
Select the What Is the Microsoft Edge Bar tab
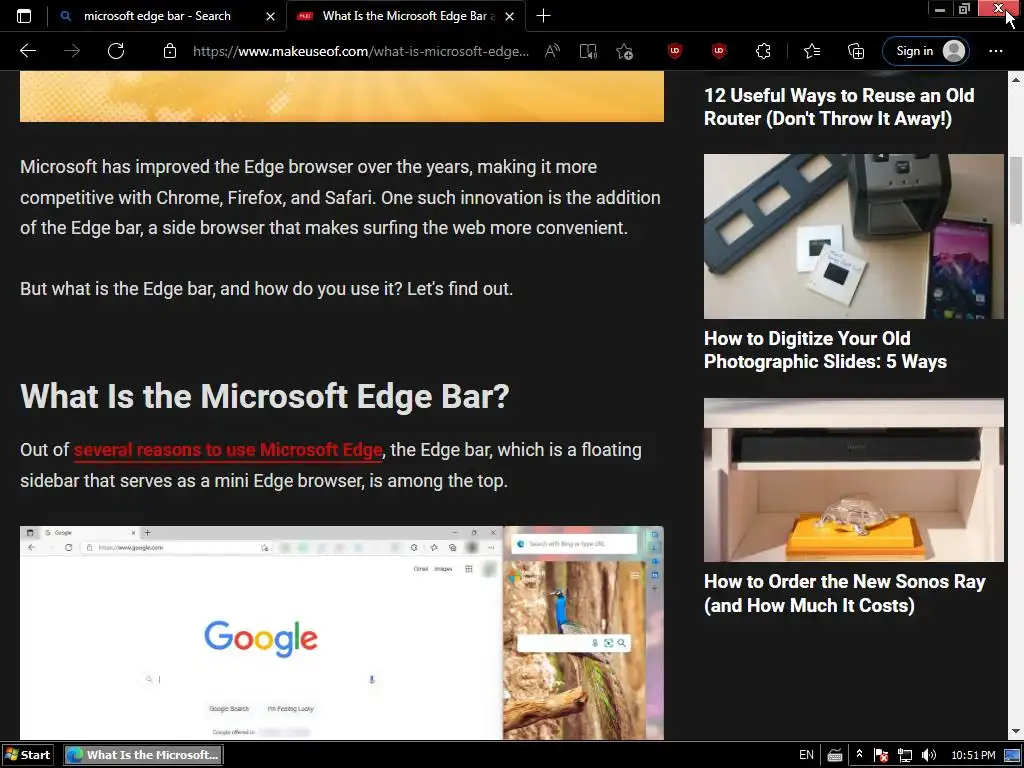(x=405, y=16)
